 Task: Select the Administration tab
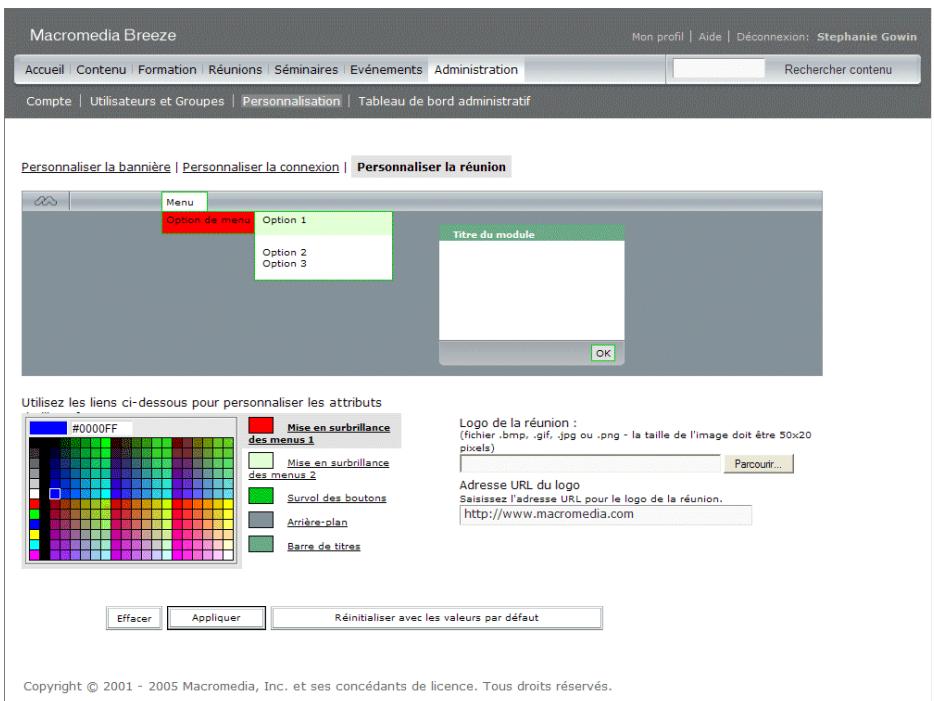tap(476, 70)
